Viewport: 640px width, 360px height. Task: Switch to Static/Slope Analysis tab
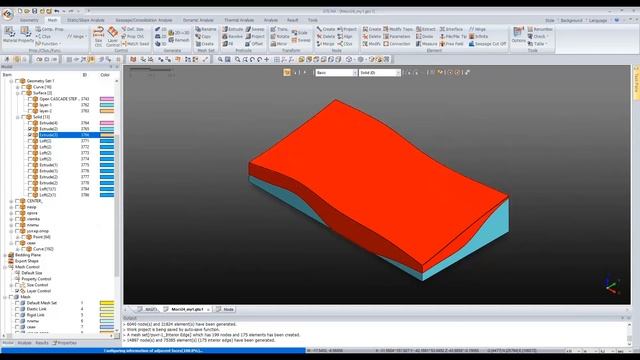coord(86,20)
